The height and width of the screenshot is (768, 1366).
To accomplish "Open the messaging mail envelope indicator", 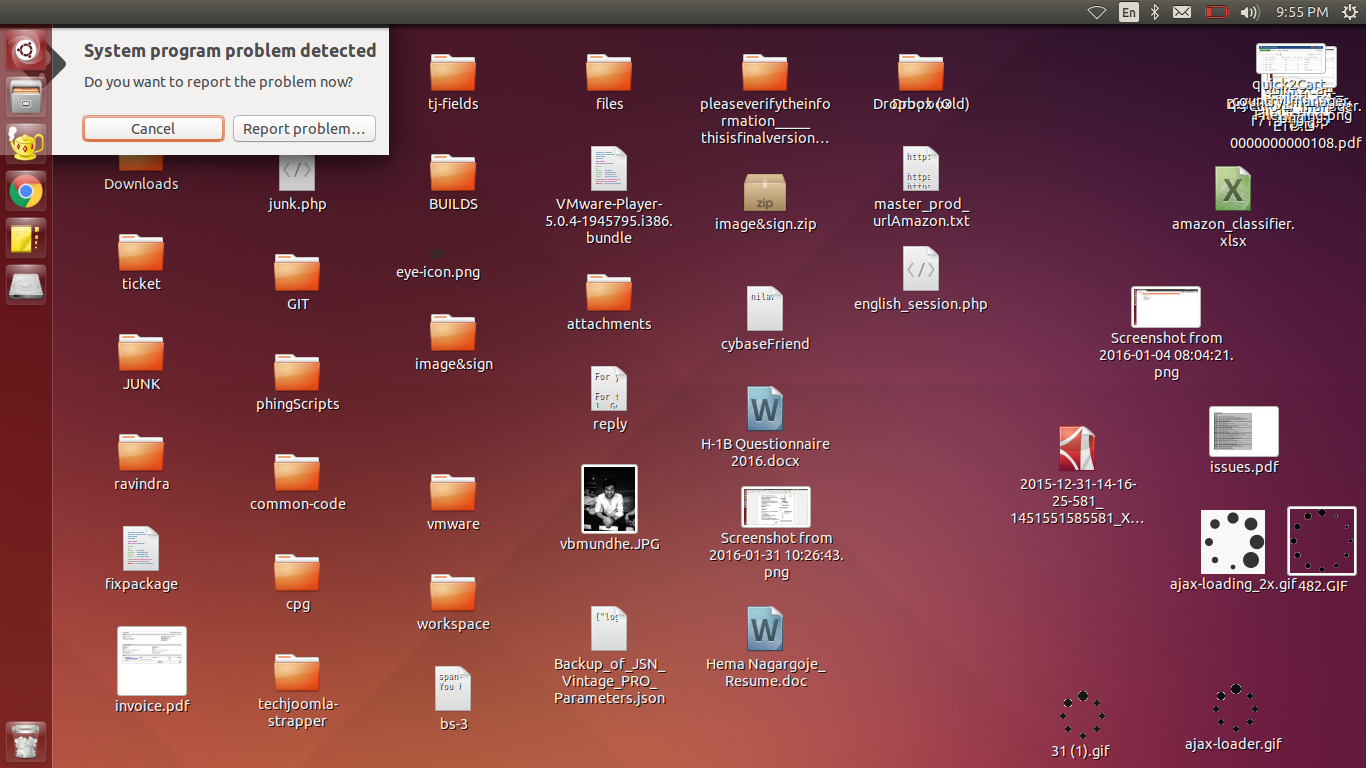I will point(1182,12).
